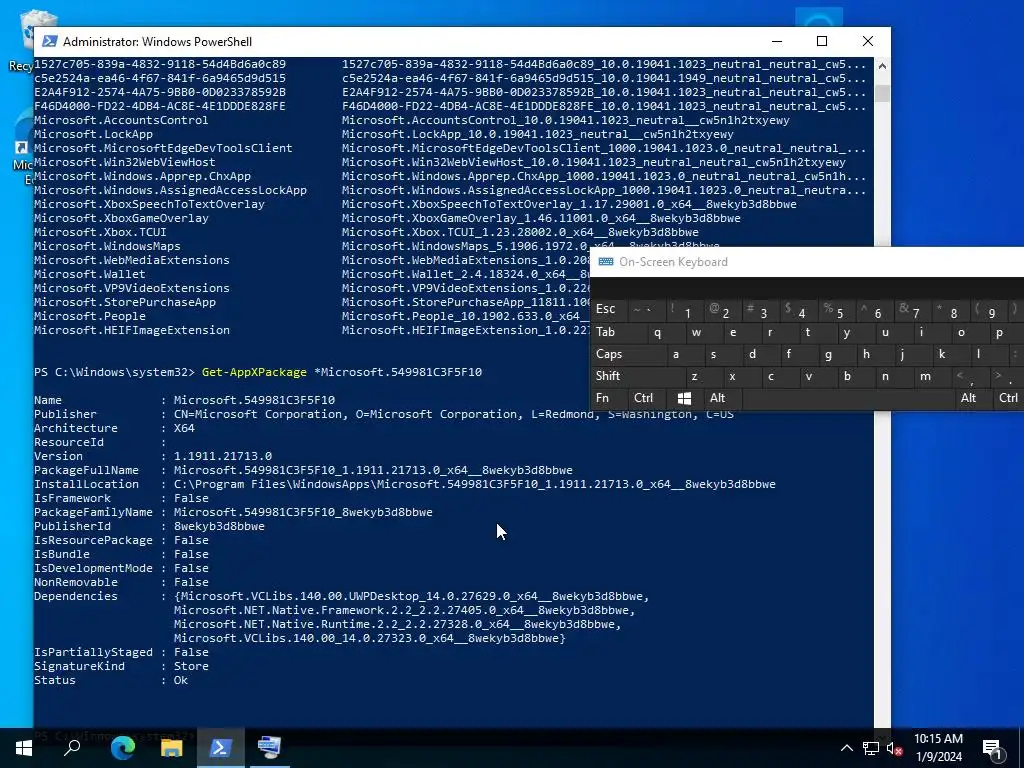Open On-Screen Keyboard taskbar button
Image resolution: width=1024 pixels, height=768 pixels.
269,747
